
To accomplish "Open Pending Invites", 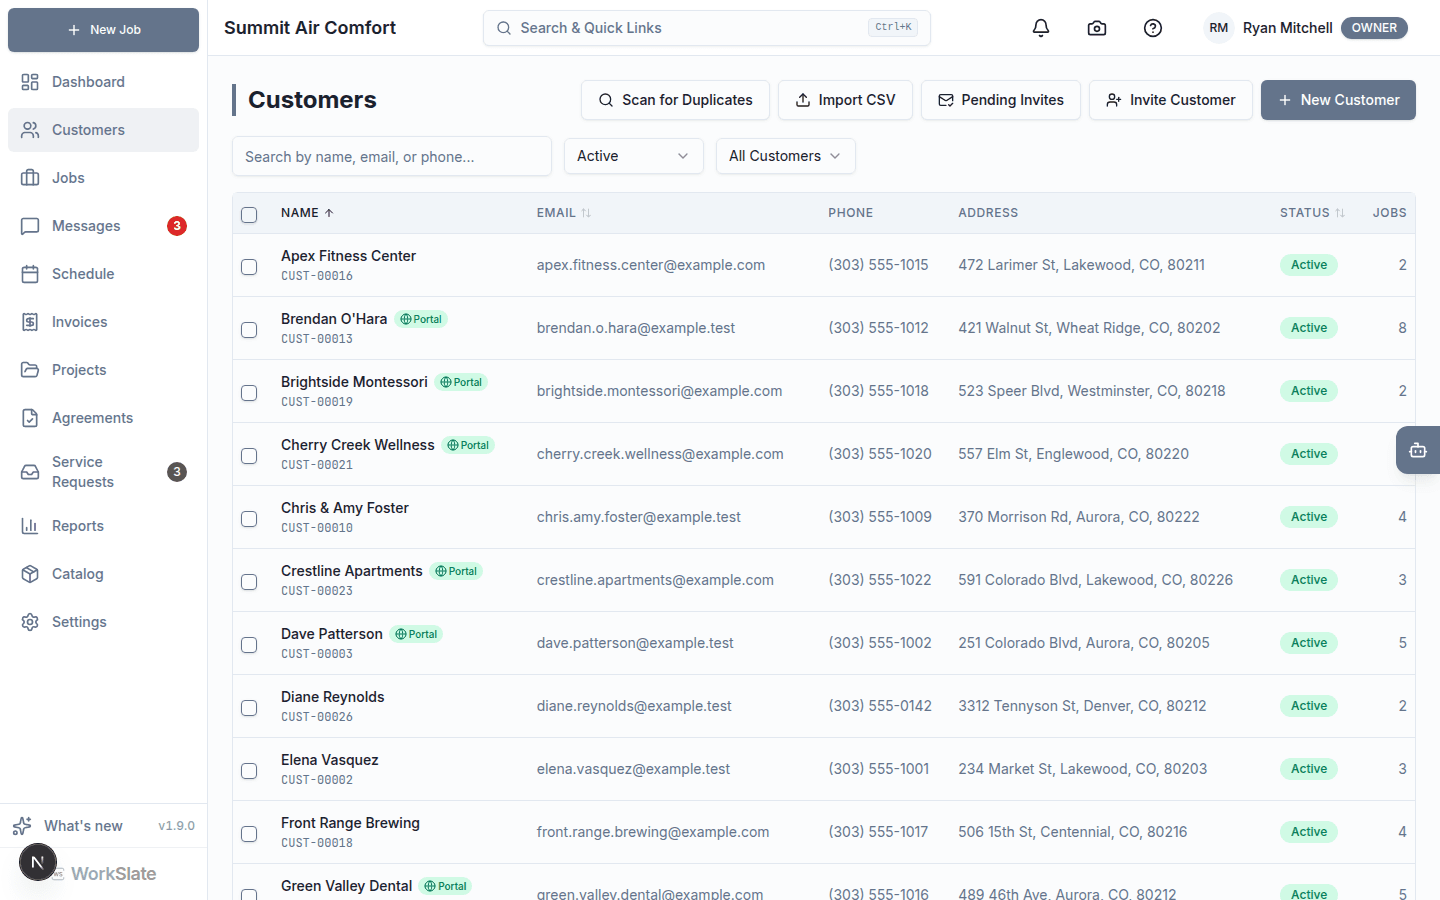I will (1000, 100).
